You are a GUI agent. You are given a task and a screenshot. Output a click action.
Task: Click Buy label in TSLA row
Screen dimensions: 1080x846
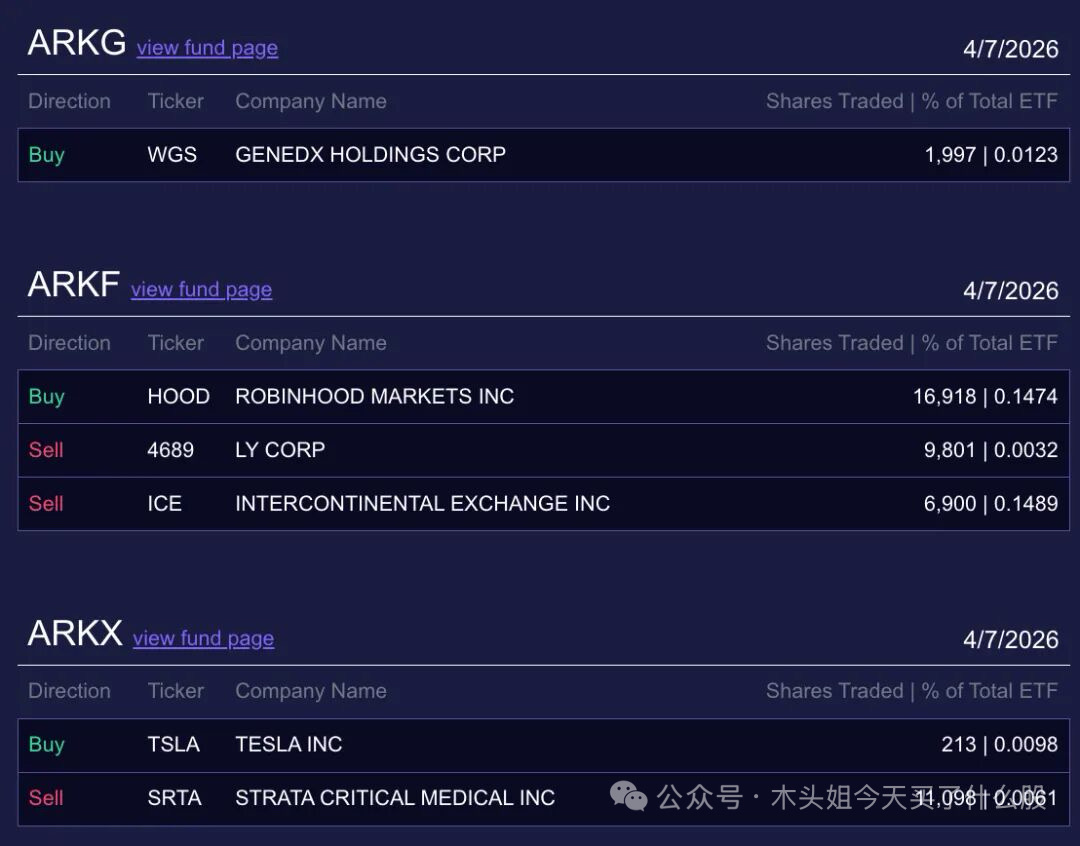click(x=46, y=745)
